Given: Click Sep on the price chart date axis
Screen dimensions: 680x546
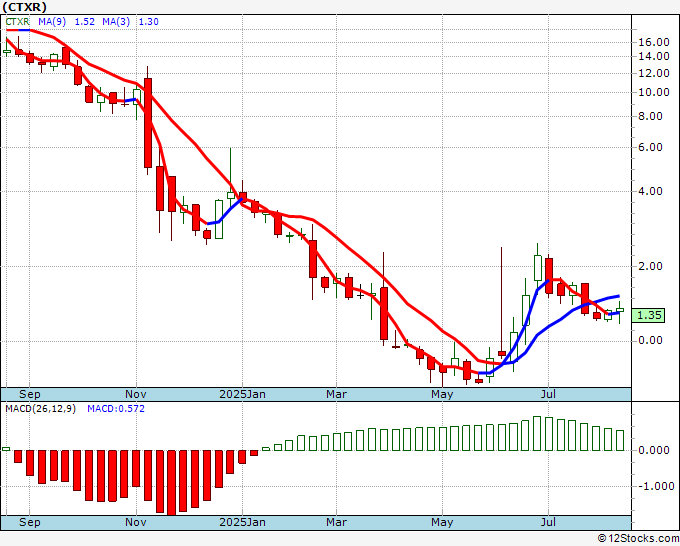Looking at the screenshot, I should point(29,394).
